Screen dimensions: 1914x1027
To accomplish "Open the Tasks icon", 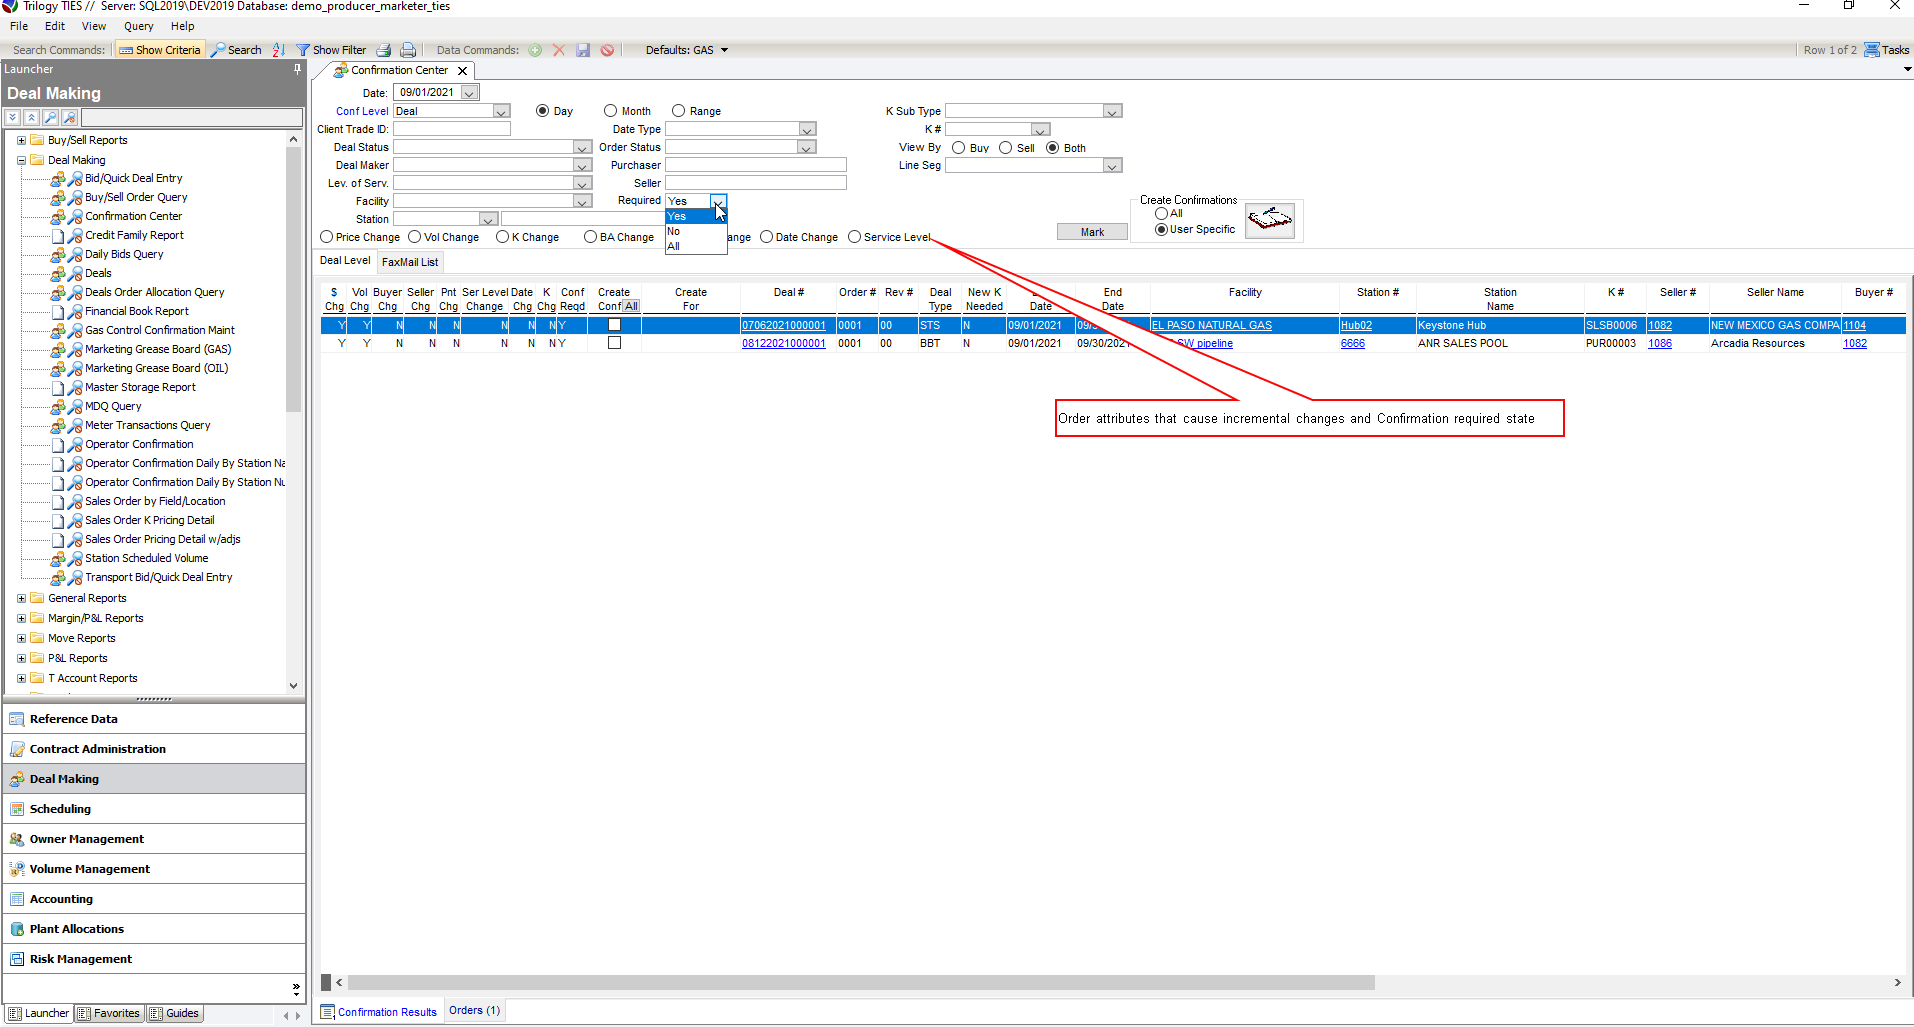I will 1872,50.
